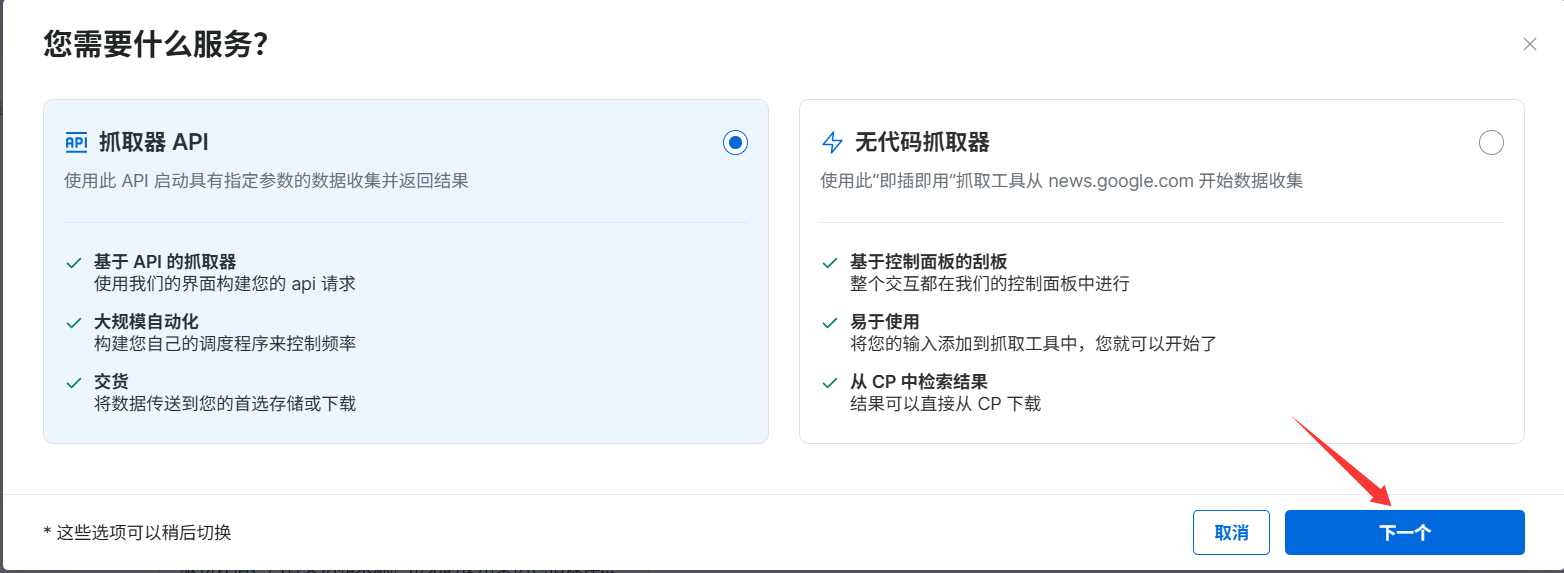Image resolution: width=1564 pixels, height=573 pixels.
Task: Click the checkmark beside 大规模自动化
Action: [74, 323]
